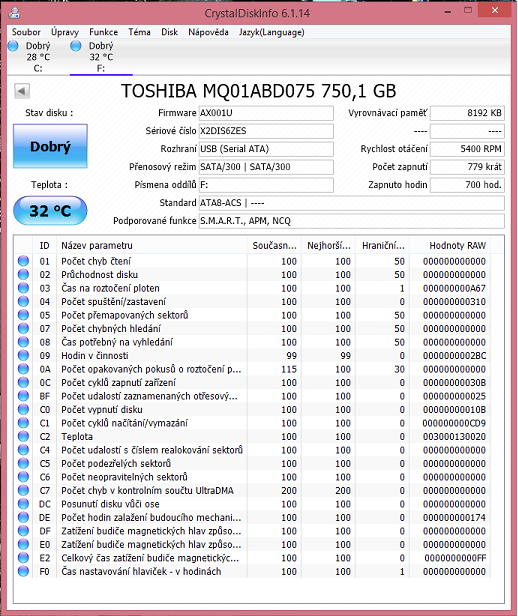
Task: Click the buffer size field 8192 KB
Action: 467,113
